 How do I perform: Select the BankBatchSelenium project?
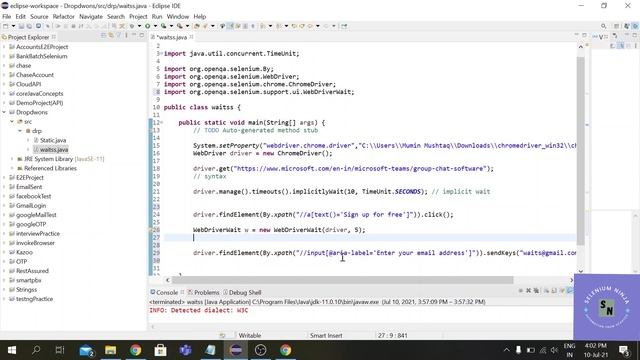42,56
